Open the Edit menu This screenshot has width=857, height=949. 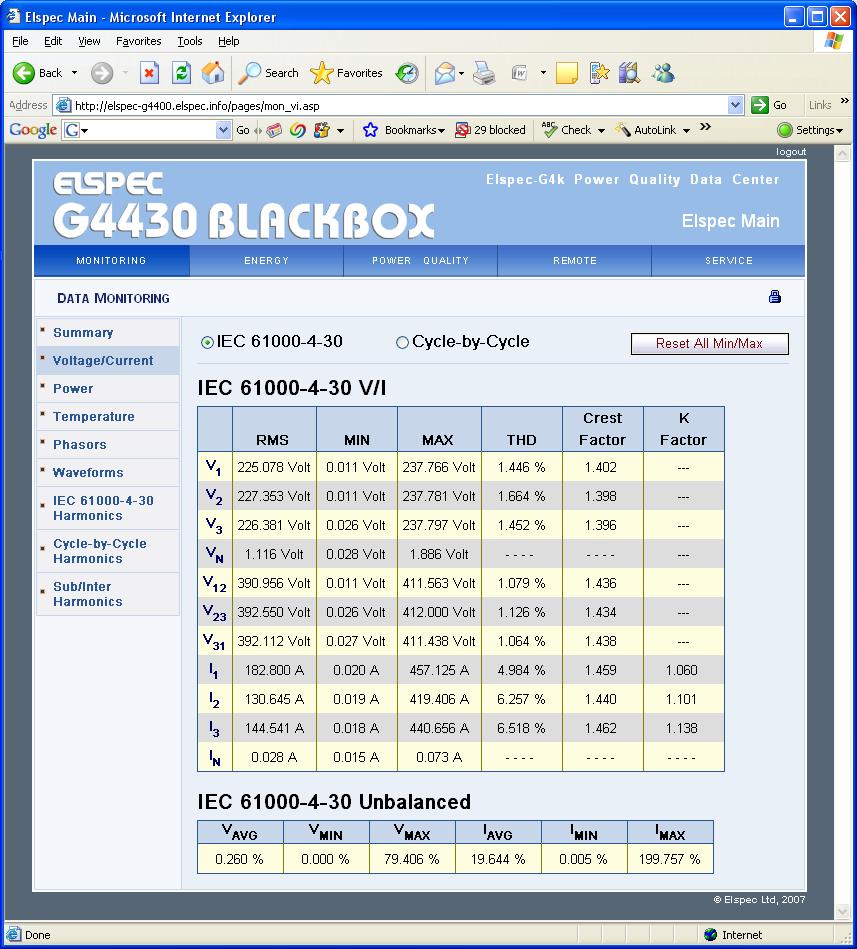(53, 41)
